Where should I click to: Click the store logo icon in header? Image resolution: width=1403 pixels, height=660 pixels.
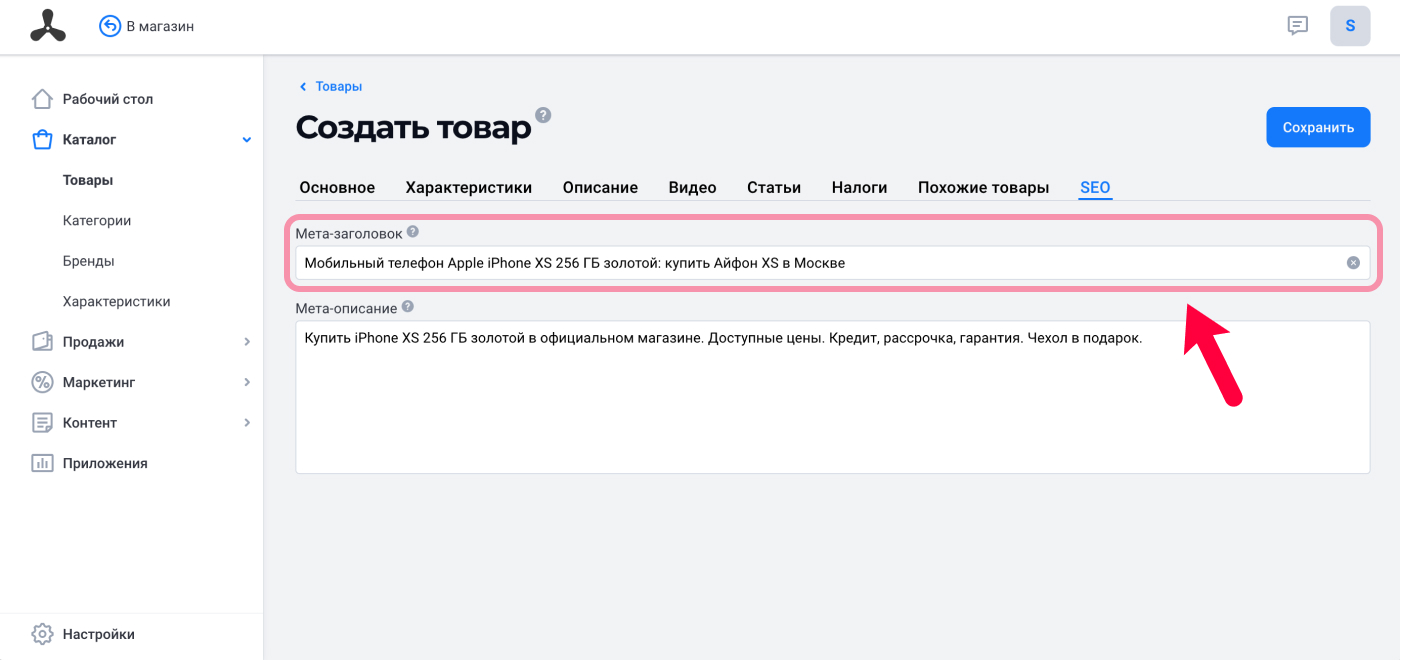[48, 26]
